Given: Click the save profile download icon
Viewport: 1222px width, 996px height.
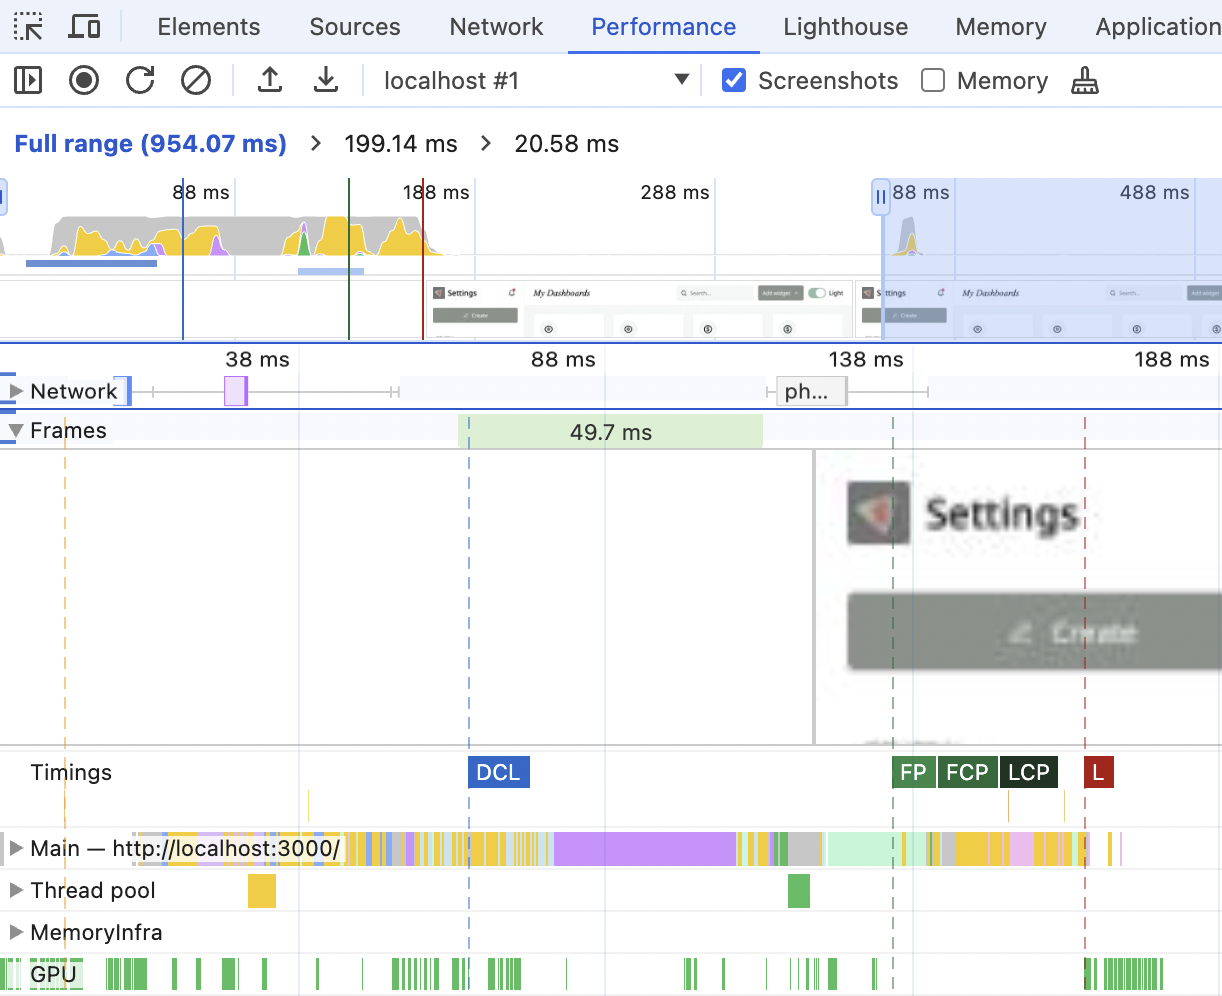Looking at the screenshot, I should [x=326, y=80].
